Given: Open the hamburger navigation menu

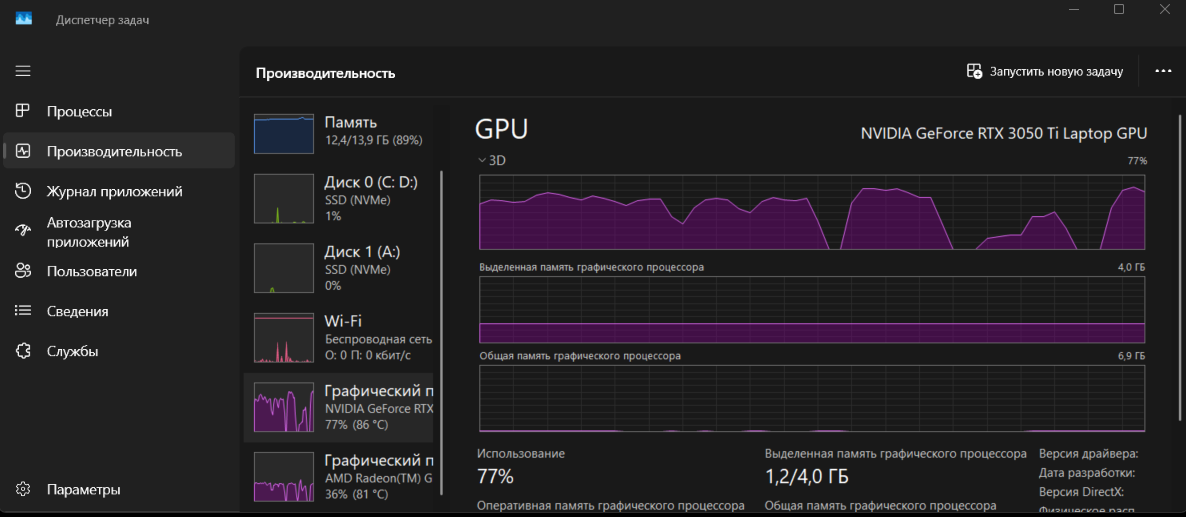Looking at the screenshot, I should (x=23, y=71).
